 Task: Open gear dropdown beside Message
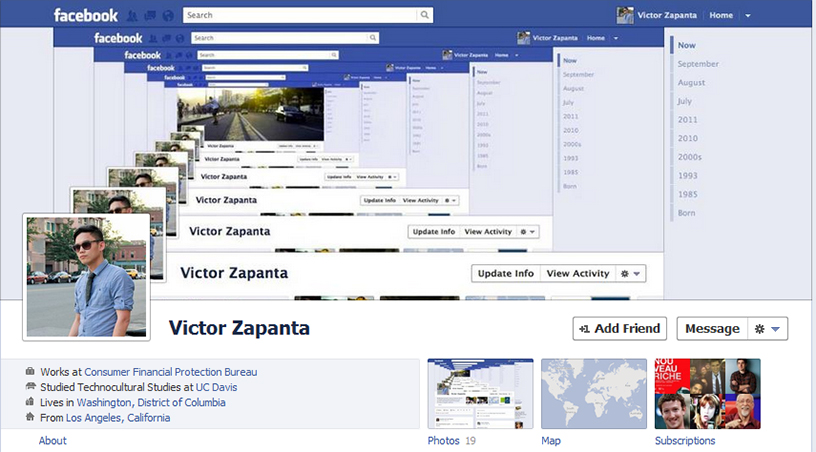tap(768, 329)
